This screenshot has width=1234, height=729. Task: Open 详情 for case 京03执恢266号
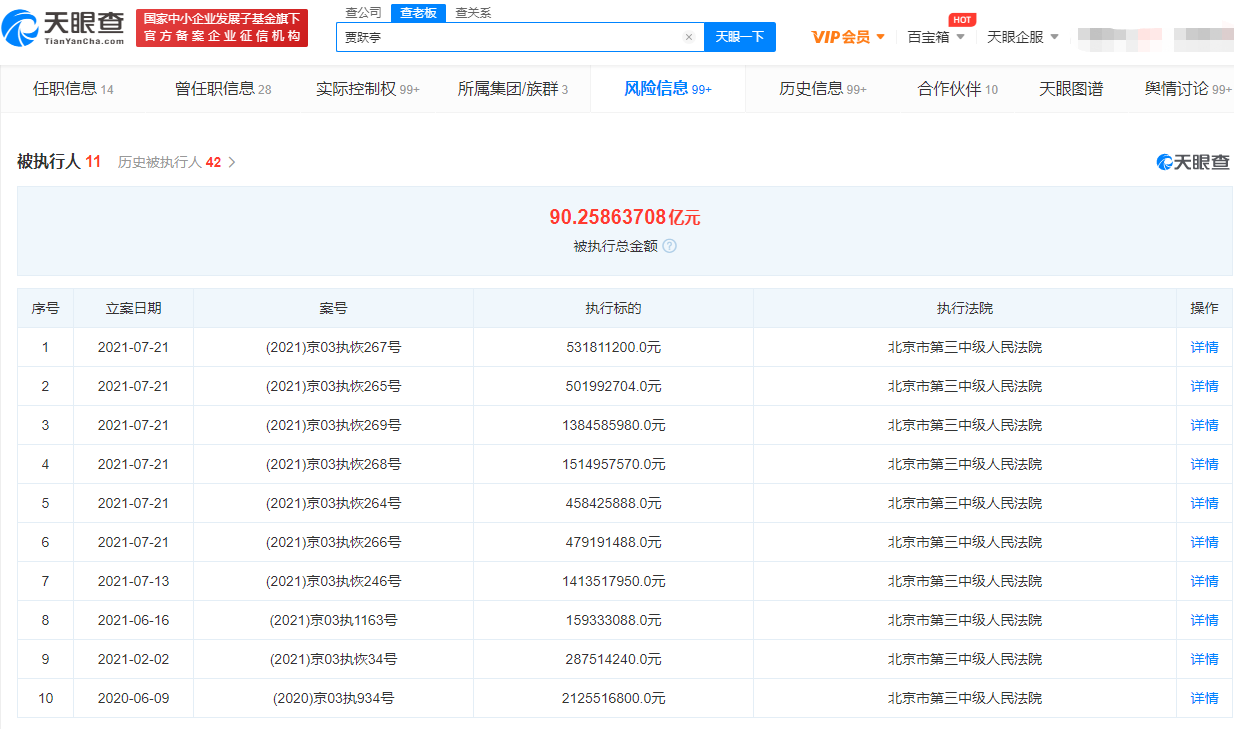pos(1204,542)
